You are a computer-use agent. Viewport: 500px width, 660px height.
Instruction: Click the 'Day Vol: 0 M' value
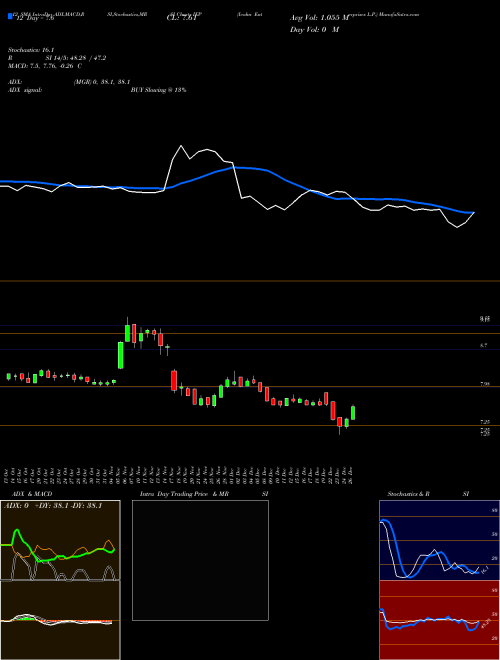314,30
